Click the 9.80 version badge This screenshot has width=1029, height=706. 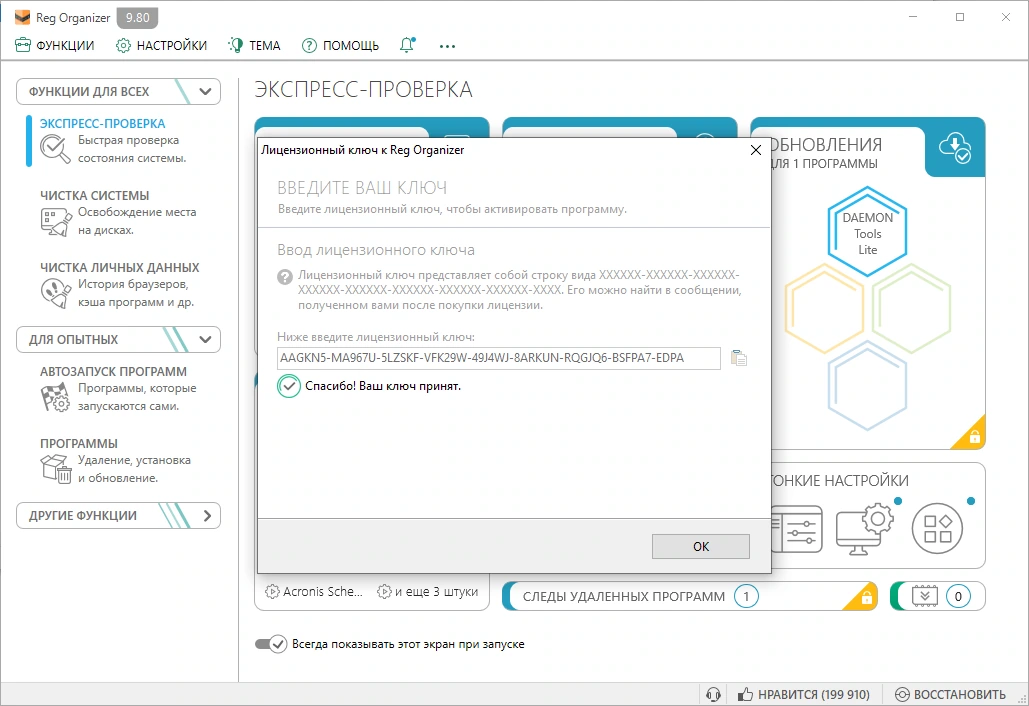tap(138, 18)
